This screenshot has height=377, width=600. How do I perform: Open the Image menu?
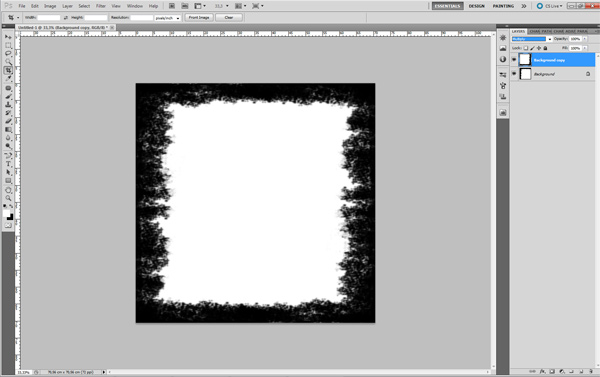(x=50, y=6)
